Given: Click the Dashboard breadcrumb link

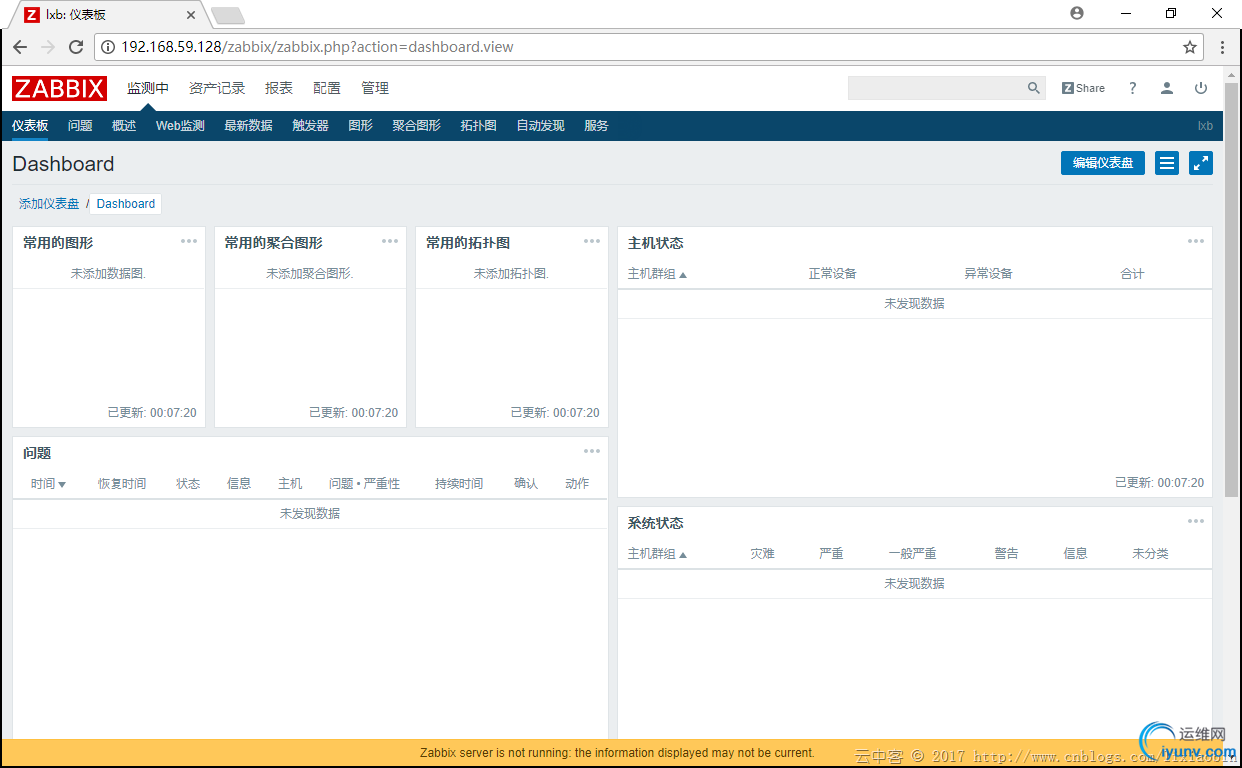Looking at the screenshot, I should (x=126, y=204).
